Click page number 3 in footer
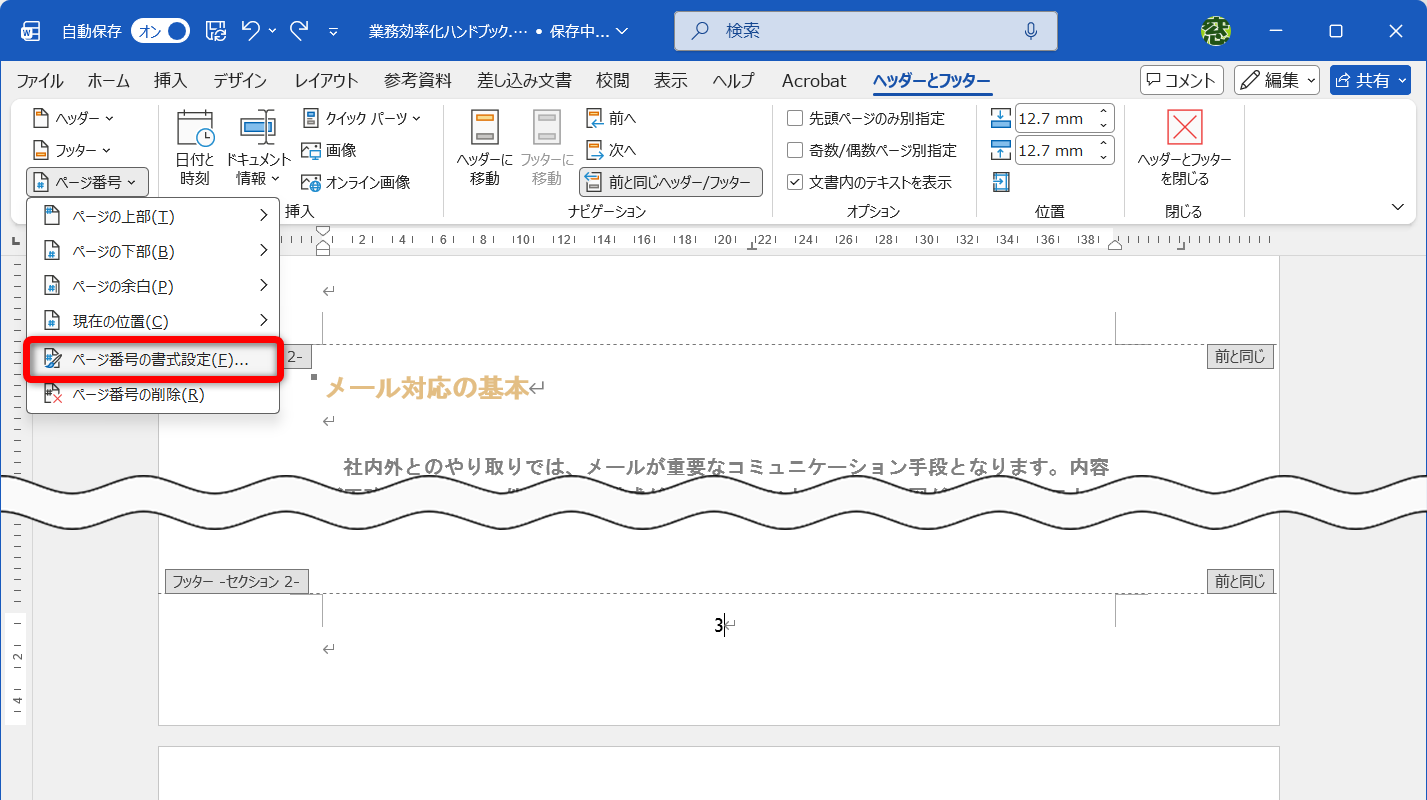 tap(718, 626)
